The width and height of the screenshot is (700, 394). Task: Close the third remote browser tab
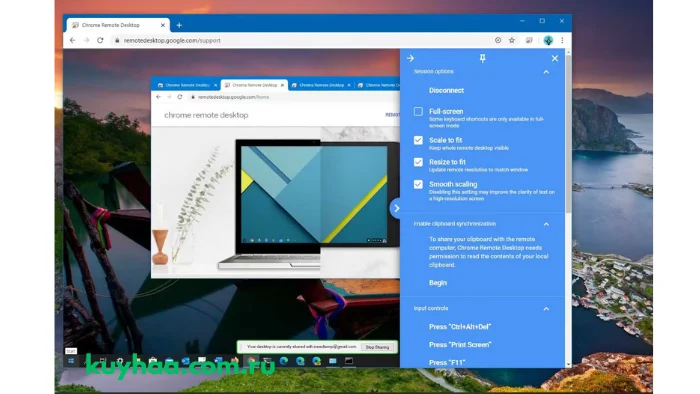(349, 85)
